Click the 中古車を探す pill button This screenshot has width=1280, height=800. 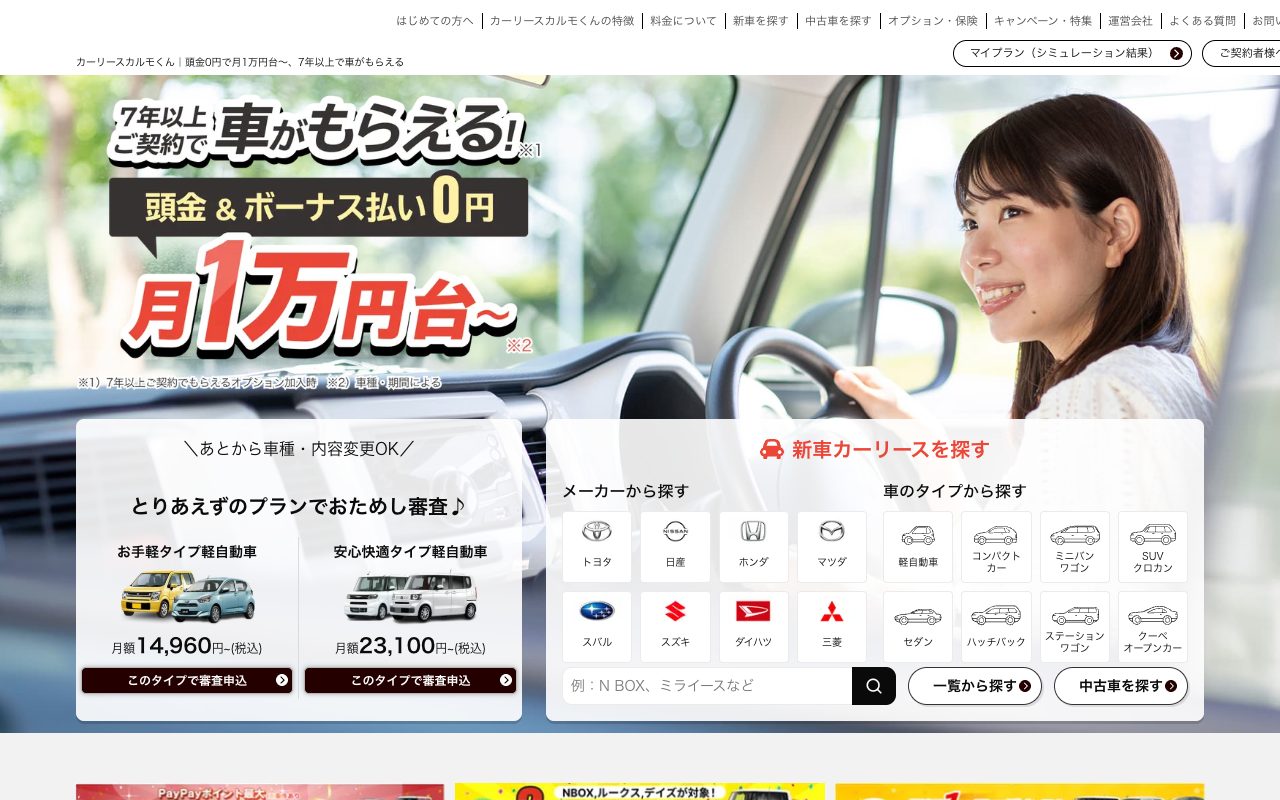1121,686
